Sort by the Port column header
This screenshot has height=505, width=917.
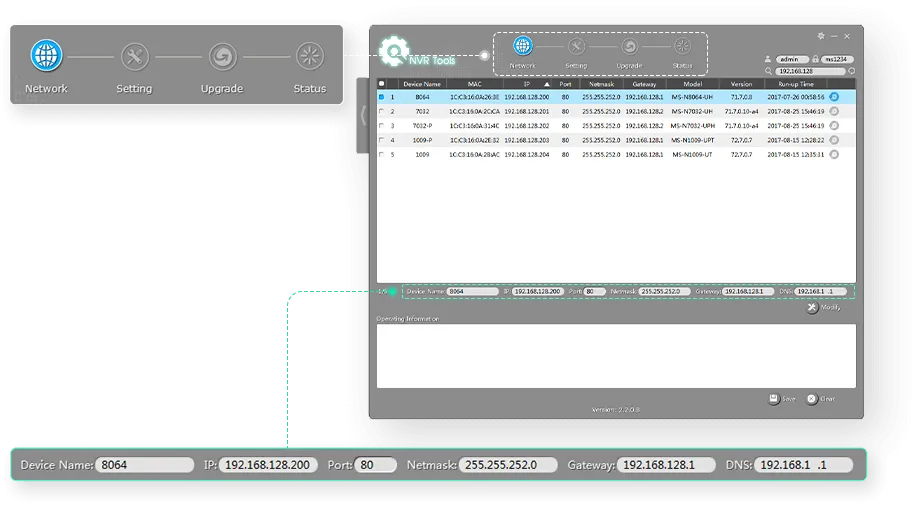[x=565, y=84]
